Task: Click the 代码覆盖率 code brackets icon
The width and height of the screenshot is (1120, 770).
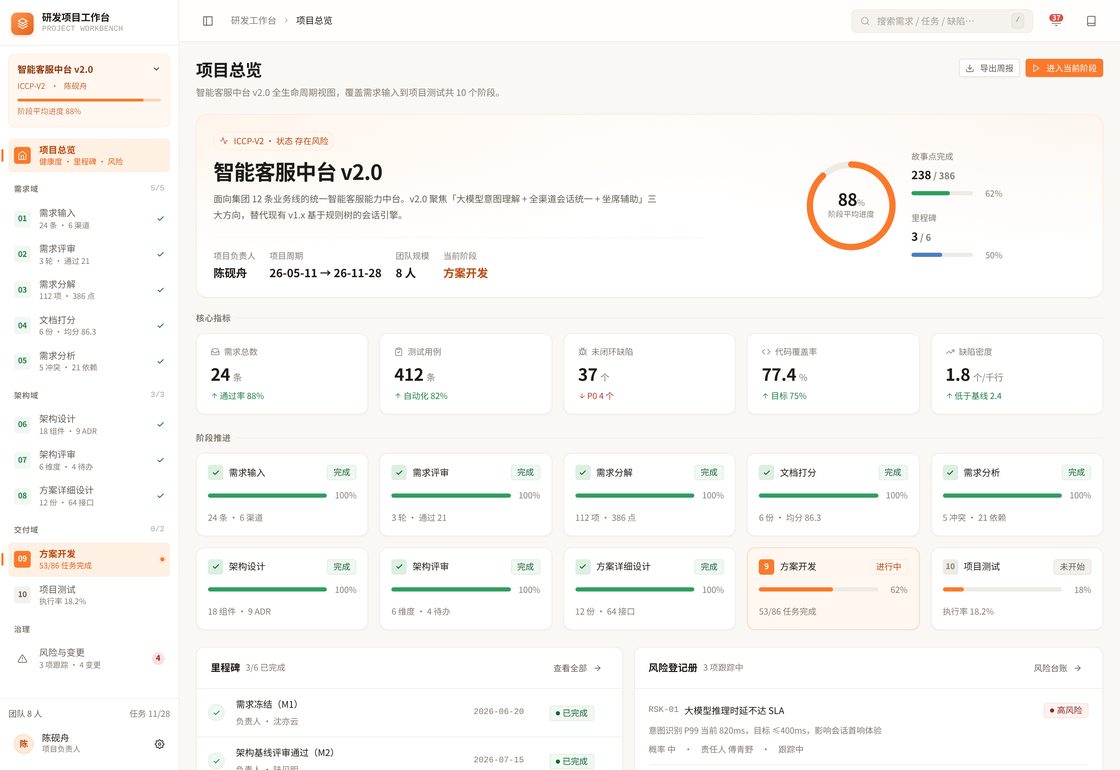Action: click(766, 351)
